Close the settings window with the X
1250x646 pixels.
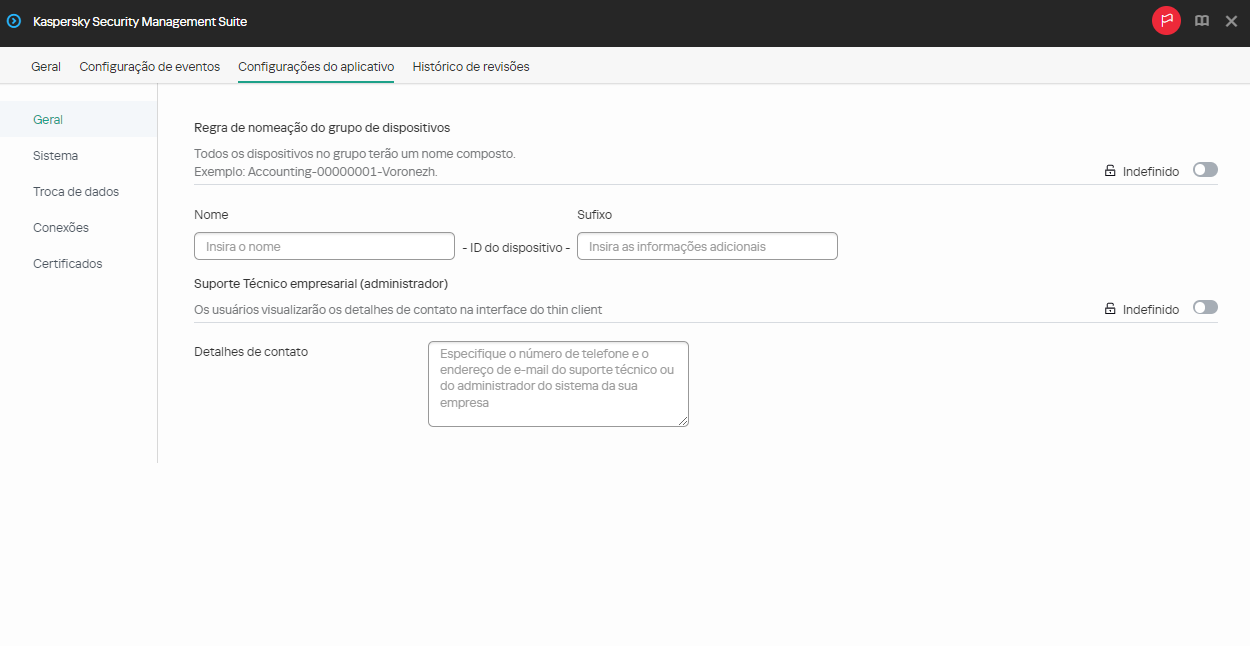pyautogui.click(x=1231, y=20)
